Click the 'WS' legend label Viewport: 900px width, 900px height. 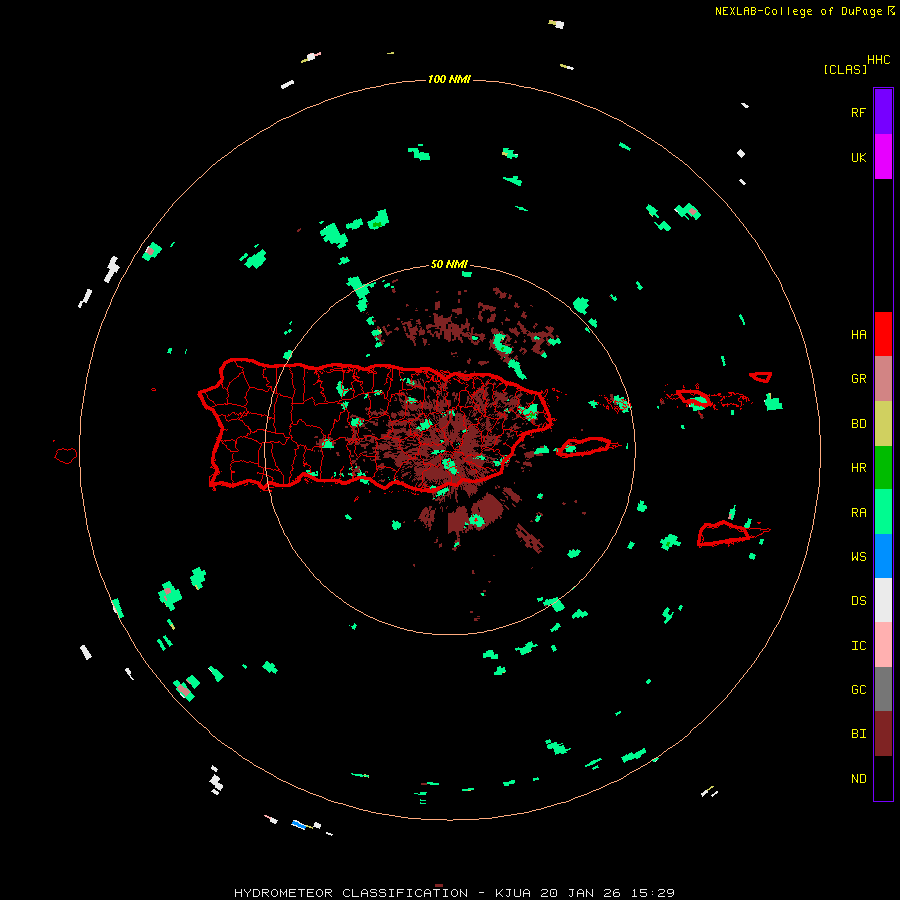click(858, 557)
